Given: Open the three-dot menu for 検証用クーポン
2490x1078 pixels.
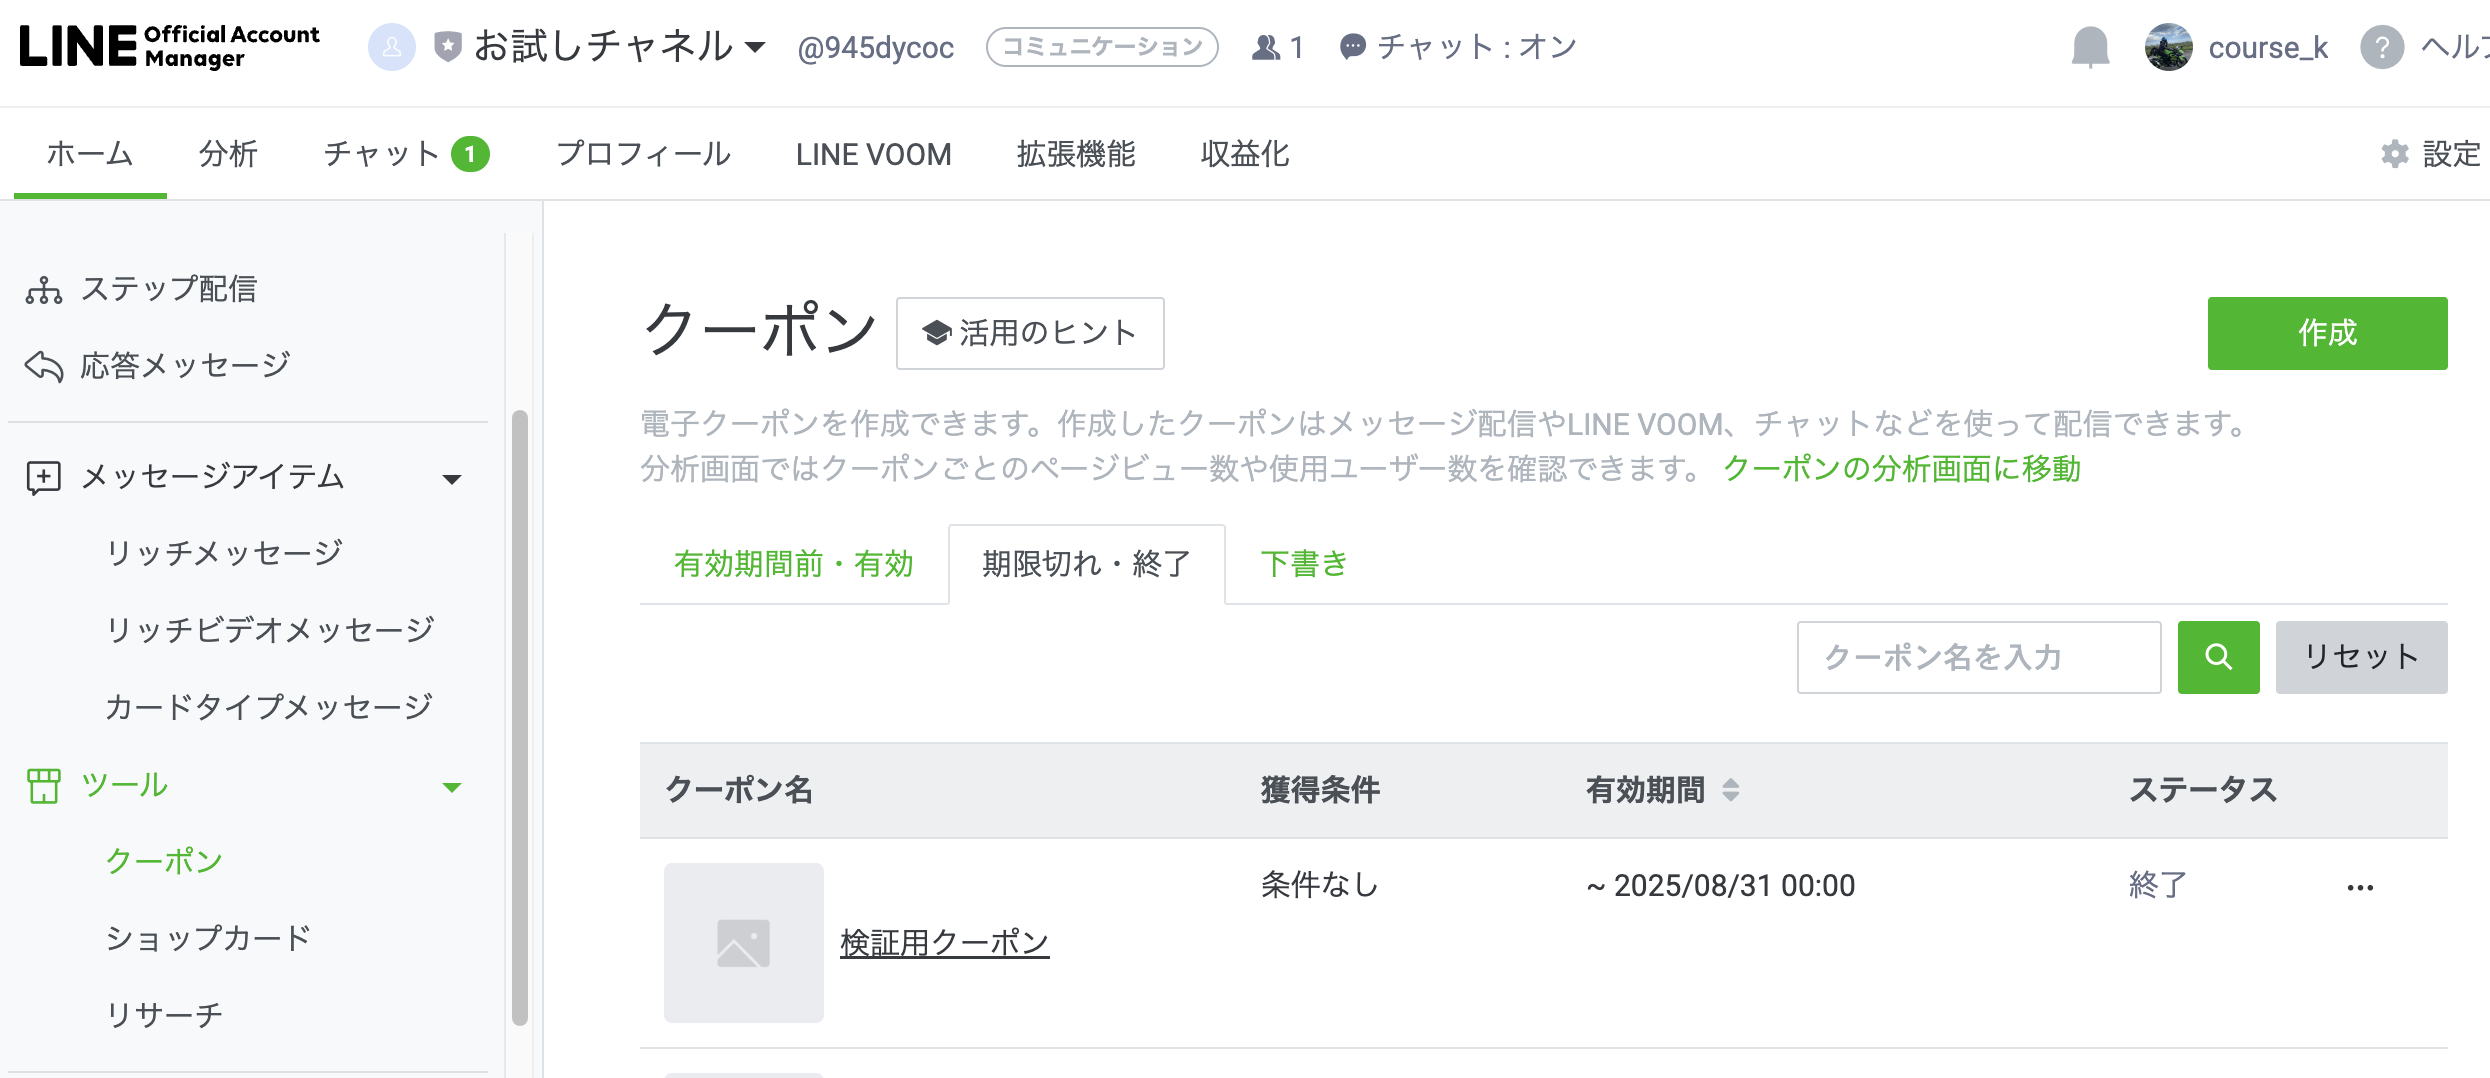Looking at the screenshot, I should [2360, 887].
